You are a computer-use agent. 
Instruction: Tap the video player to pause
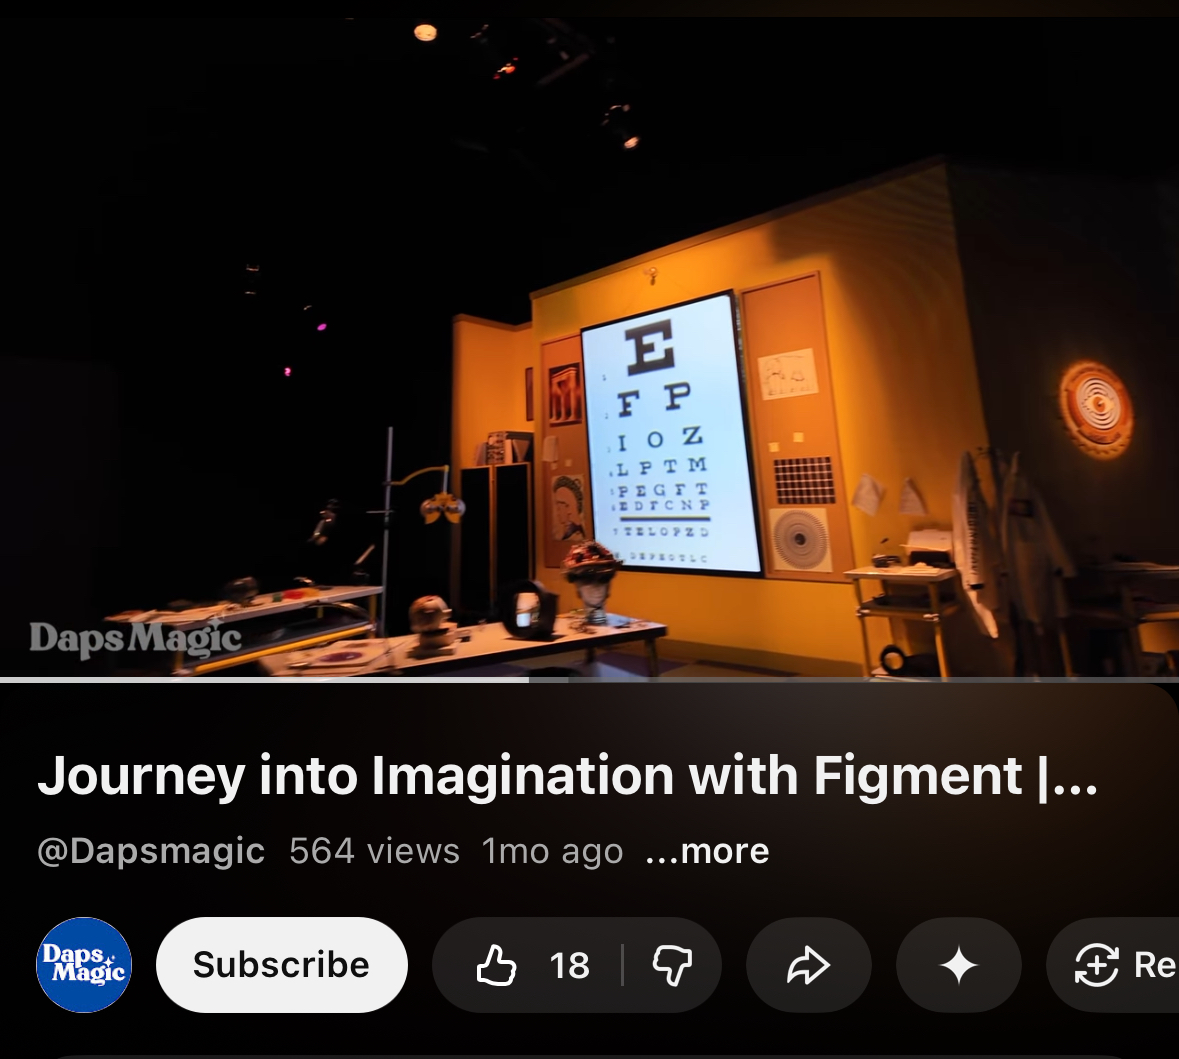pyautogui.click(x=589, y=250)
